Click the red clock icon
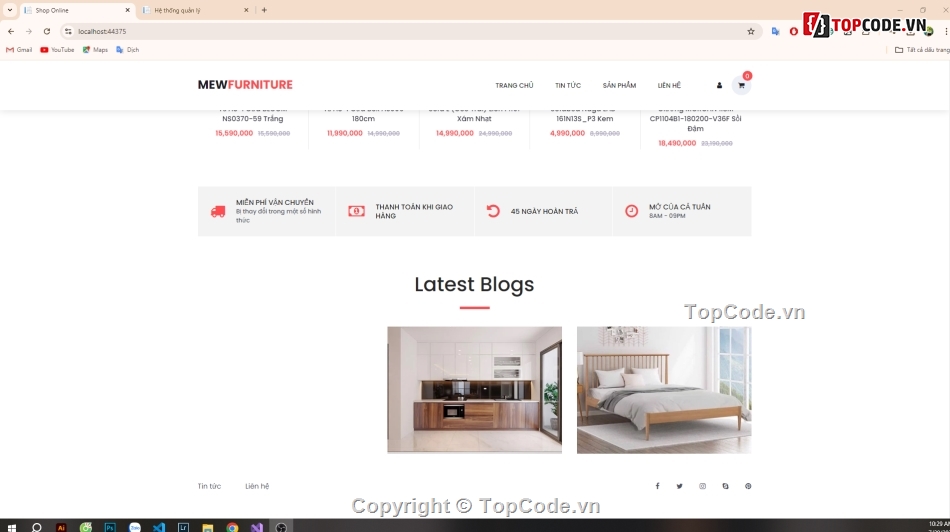Screen dimensions: 950x532 [x=631, y=211]
